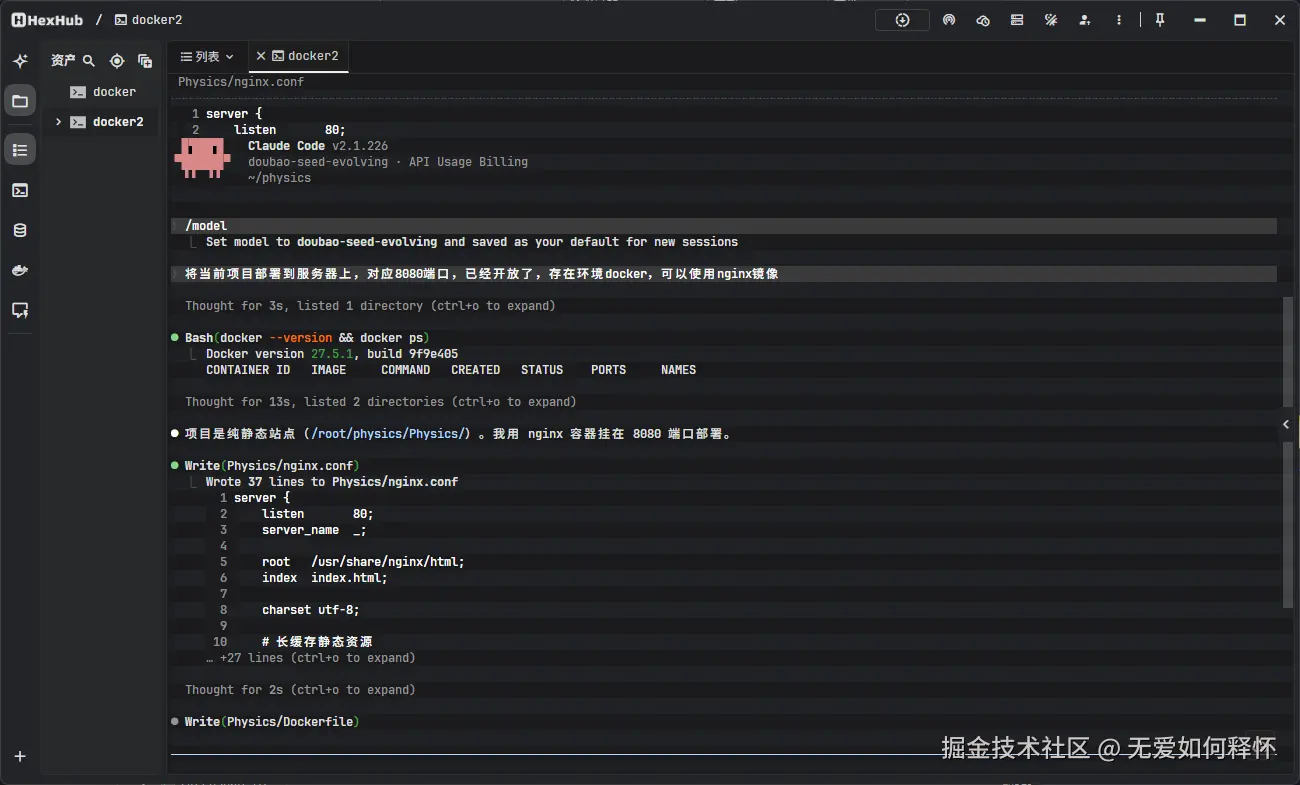Screen dimensions: 1300x785
Task: Click the '# 长缓存静态资源' comment line
Action: tap(317, 642)
